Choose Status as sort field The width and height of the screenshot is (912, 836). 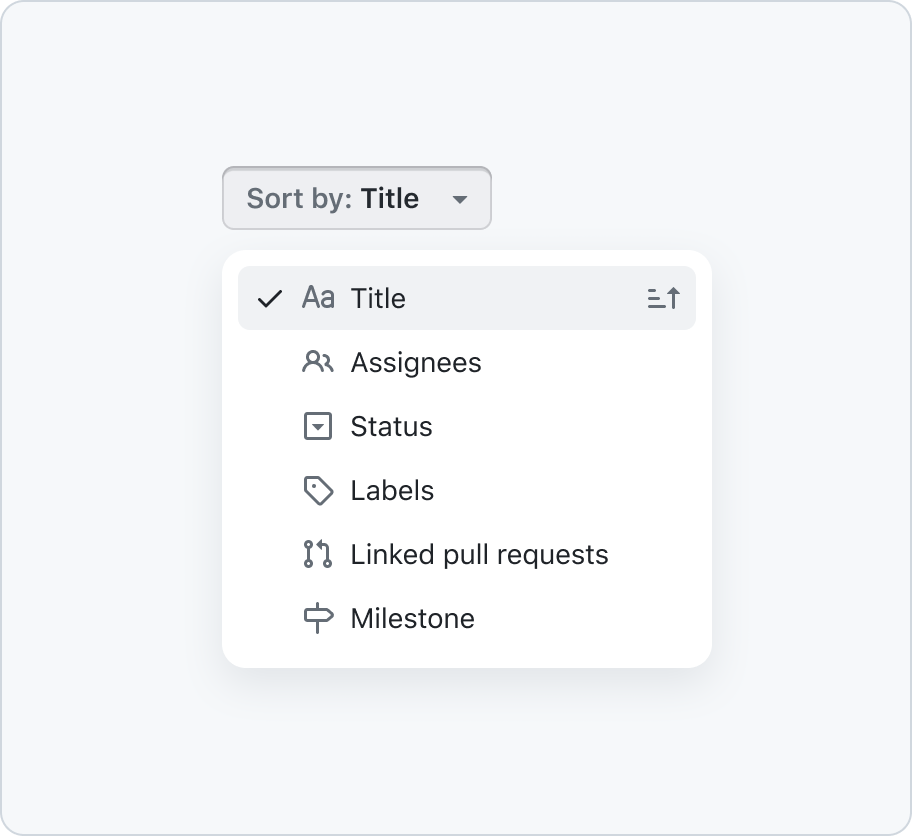pos(466,426)
